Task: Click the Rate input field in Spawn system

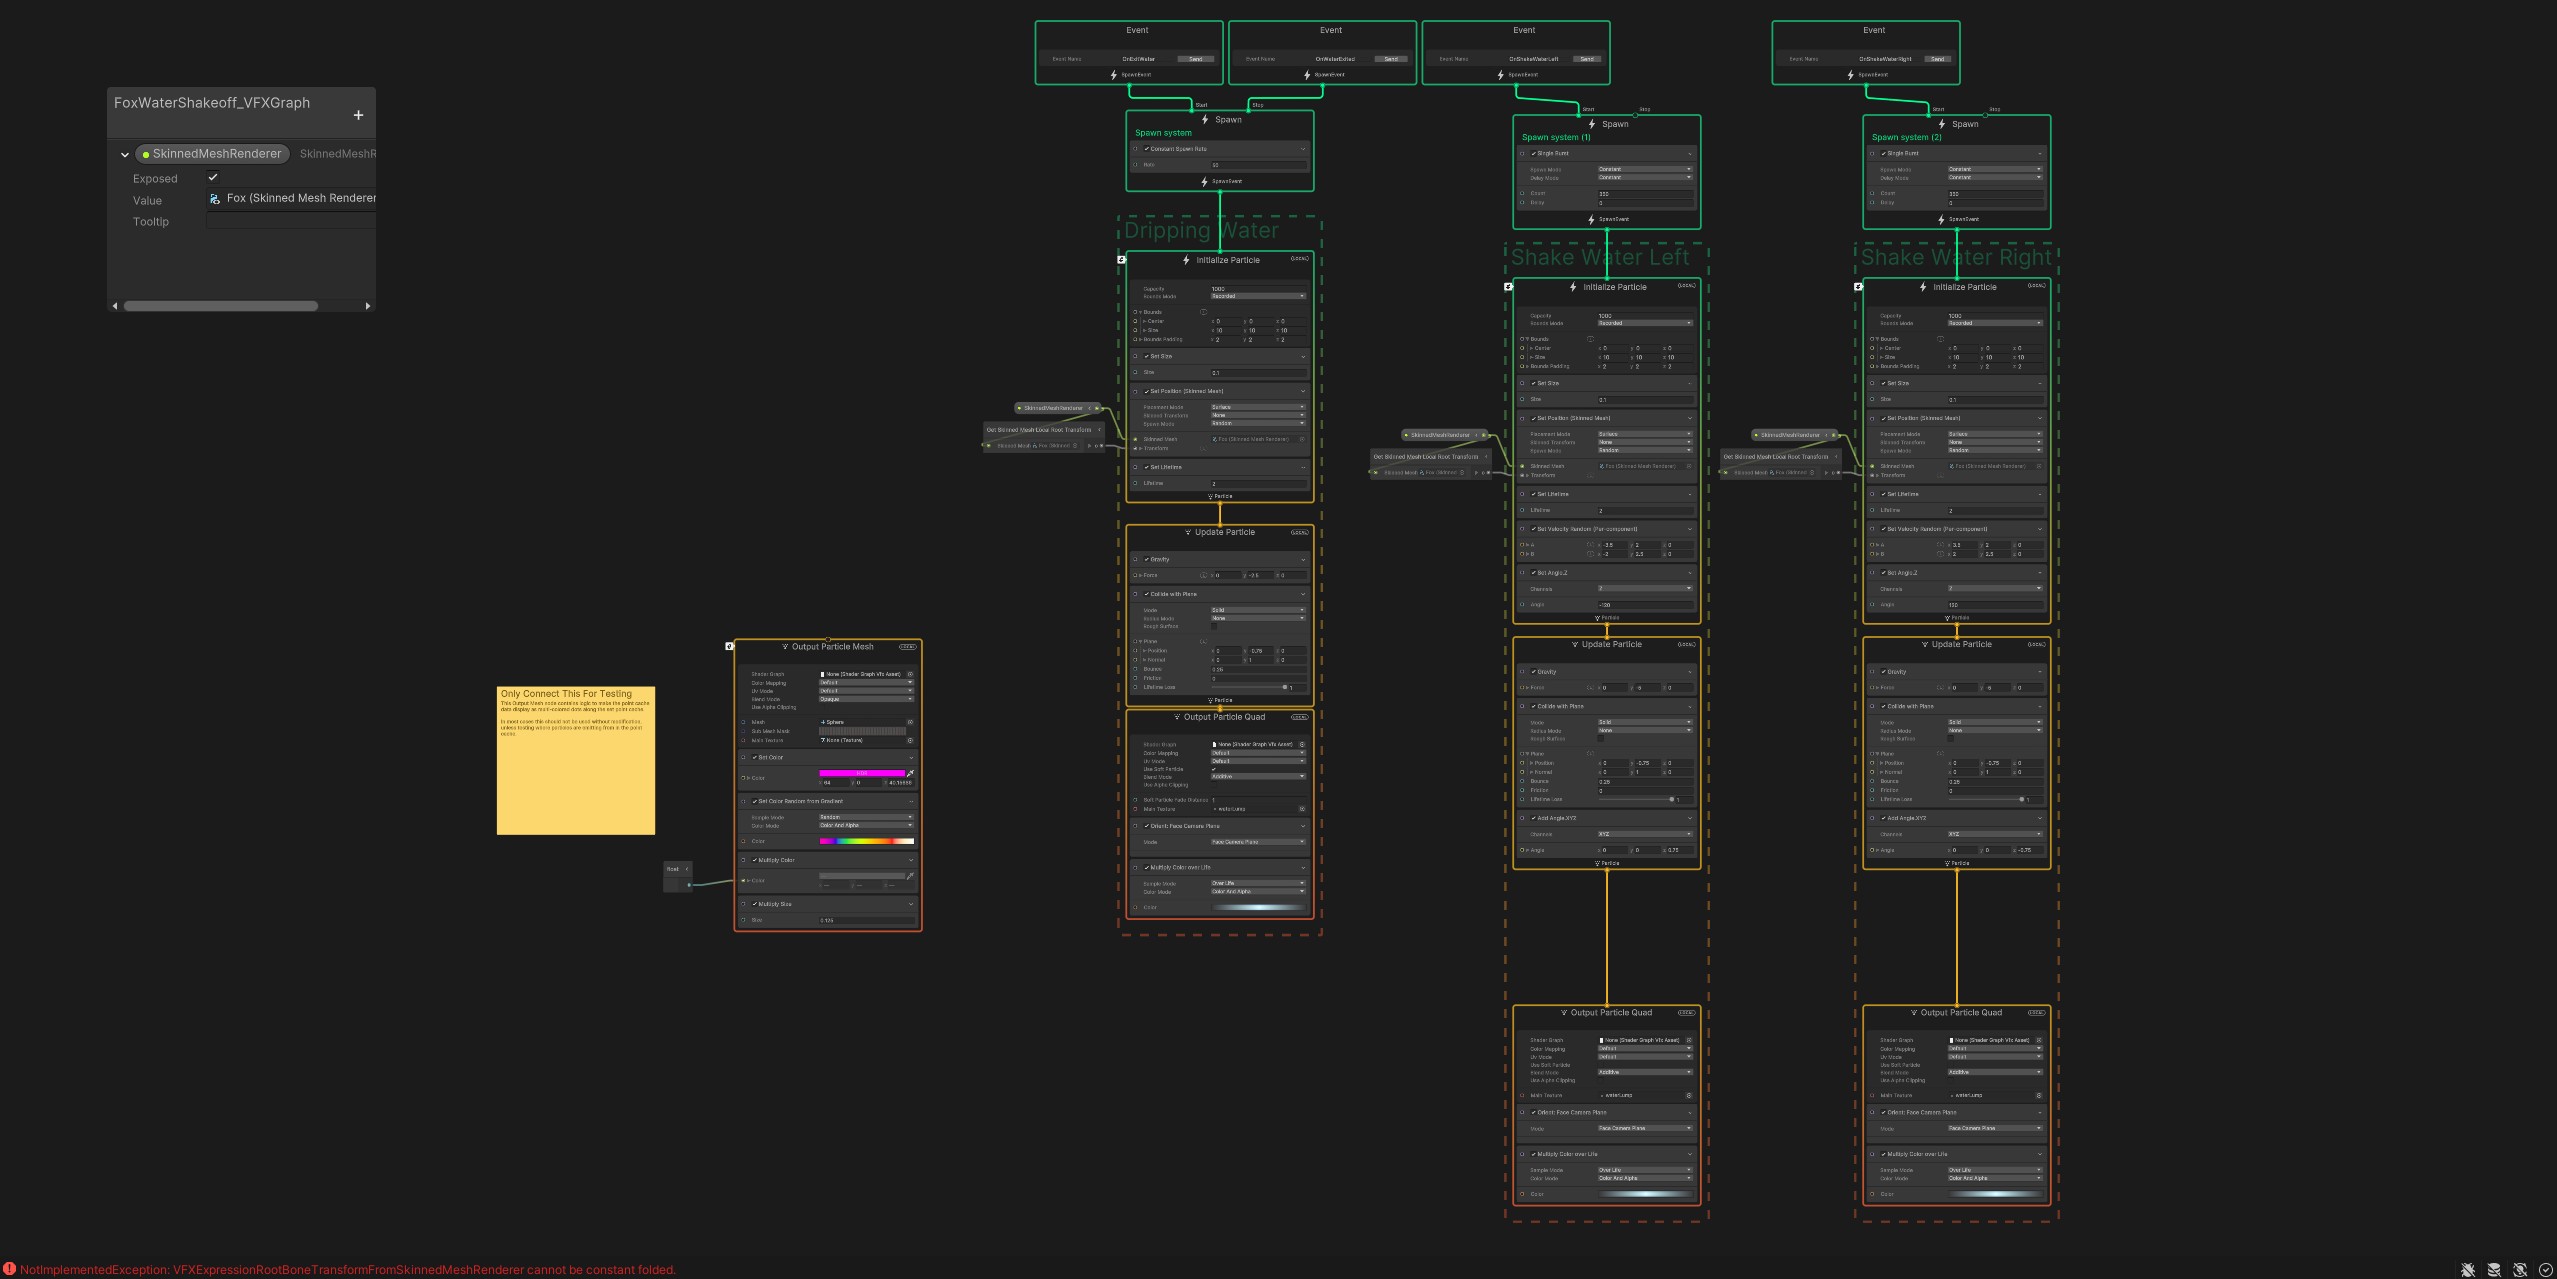Action: [x=1257, y=165]
